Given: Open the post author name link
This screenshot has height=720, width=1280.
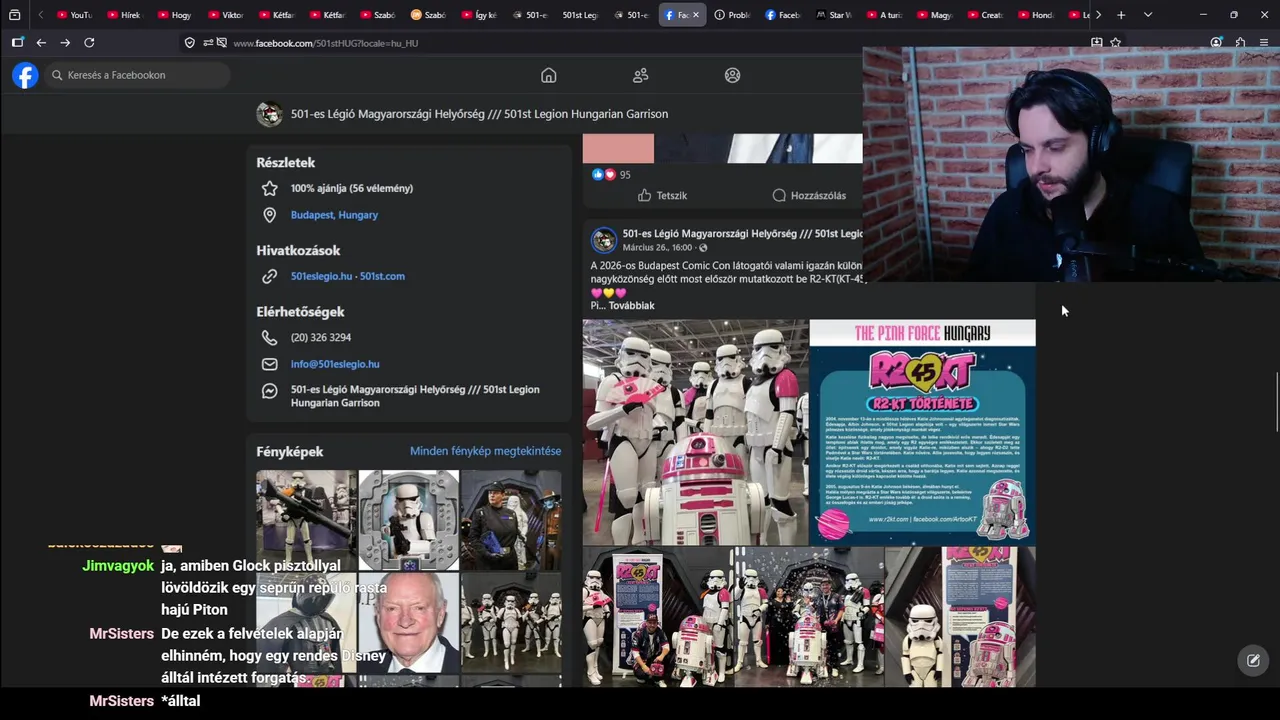Looking at the screenshot, I should pyautogui.click(x=742, y=234).
